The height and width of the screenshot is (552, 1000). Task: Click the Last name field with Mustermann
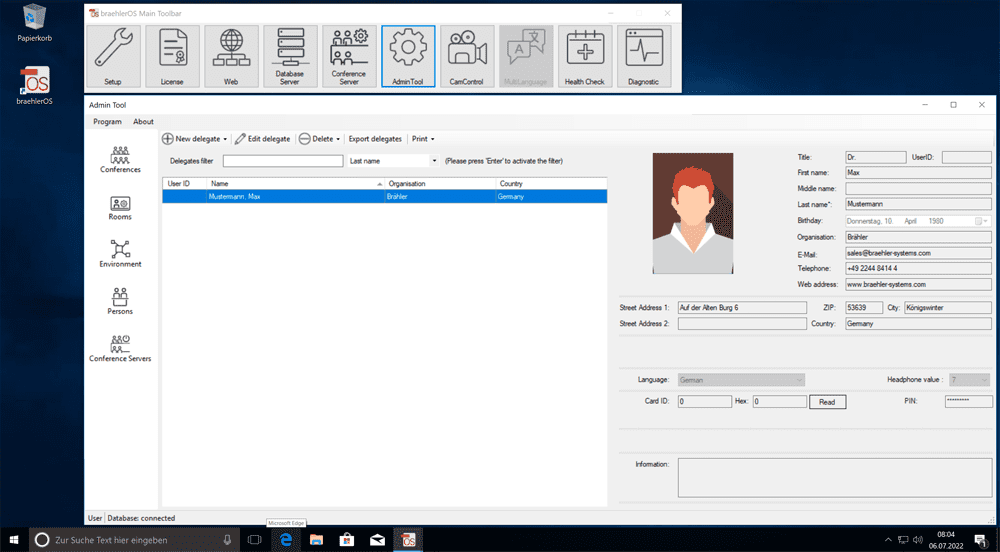click(918, 205)
